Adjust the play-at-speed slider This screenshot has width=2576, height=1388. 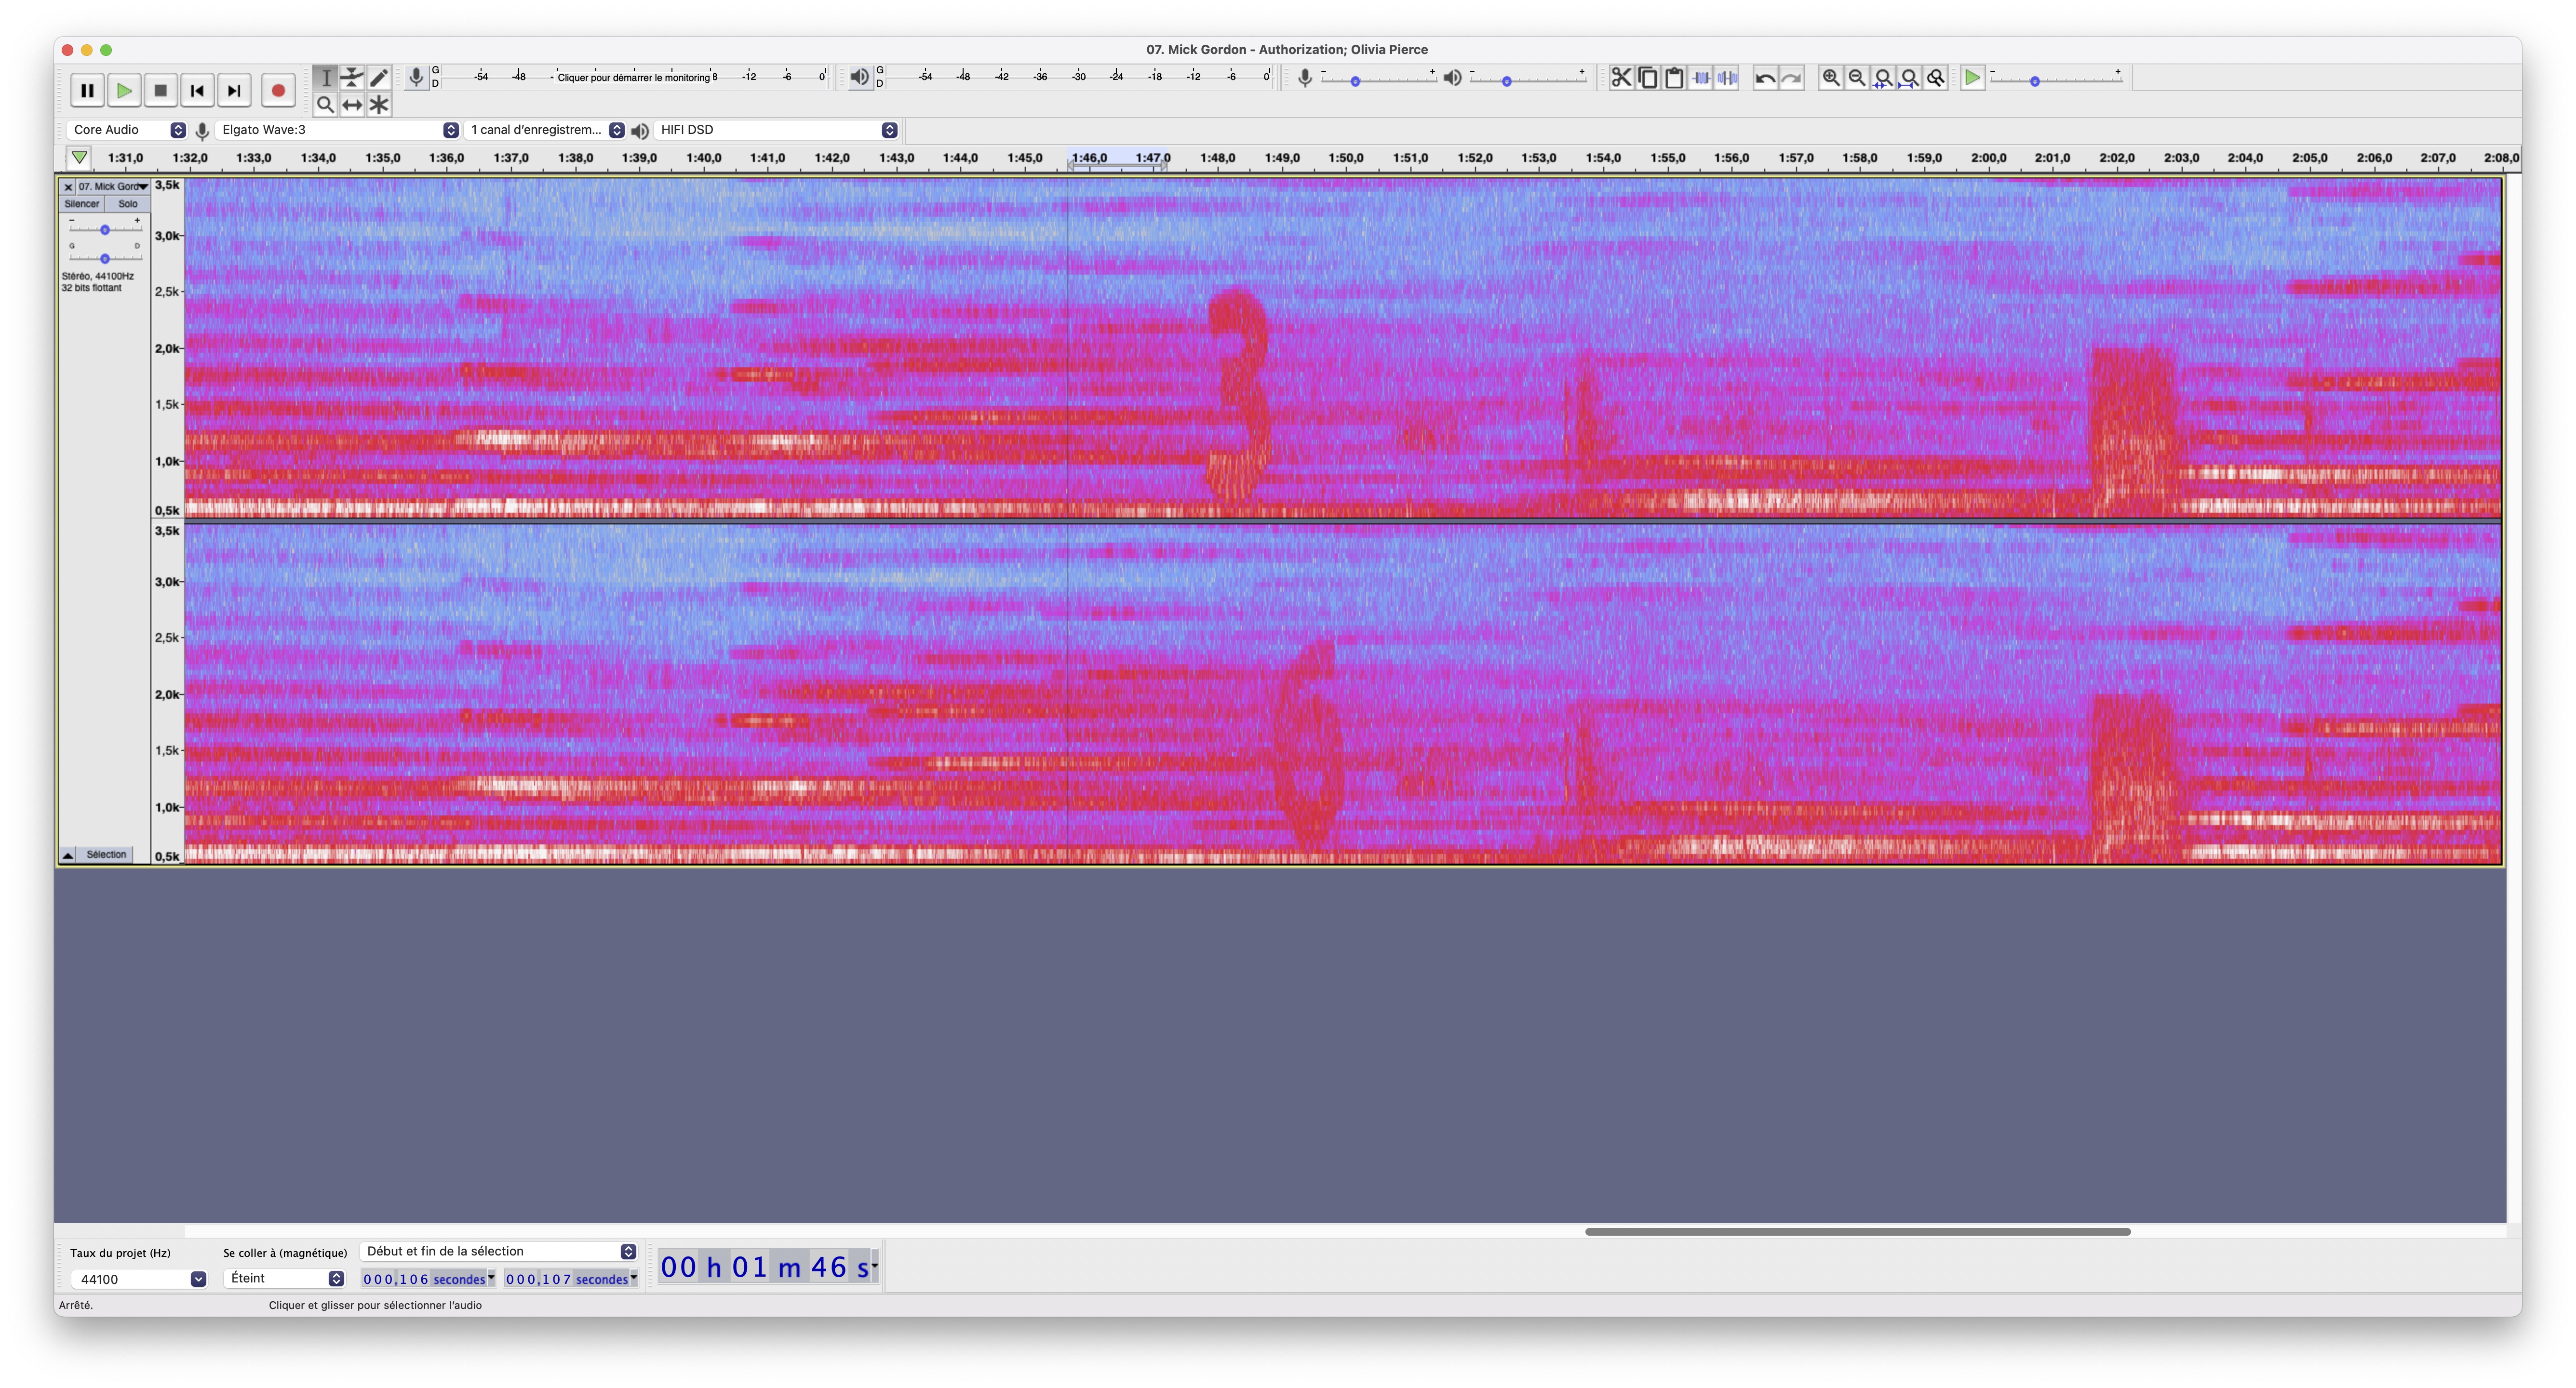2056,79
